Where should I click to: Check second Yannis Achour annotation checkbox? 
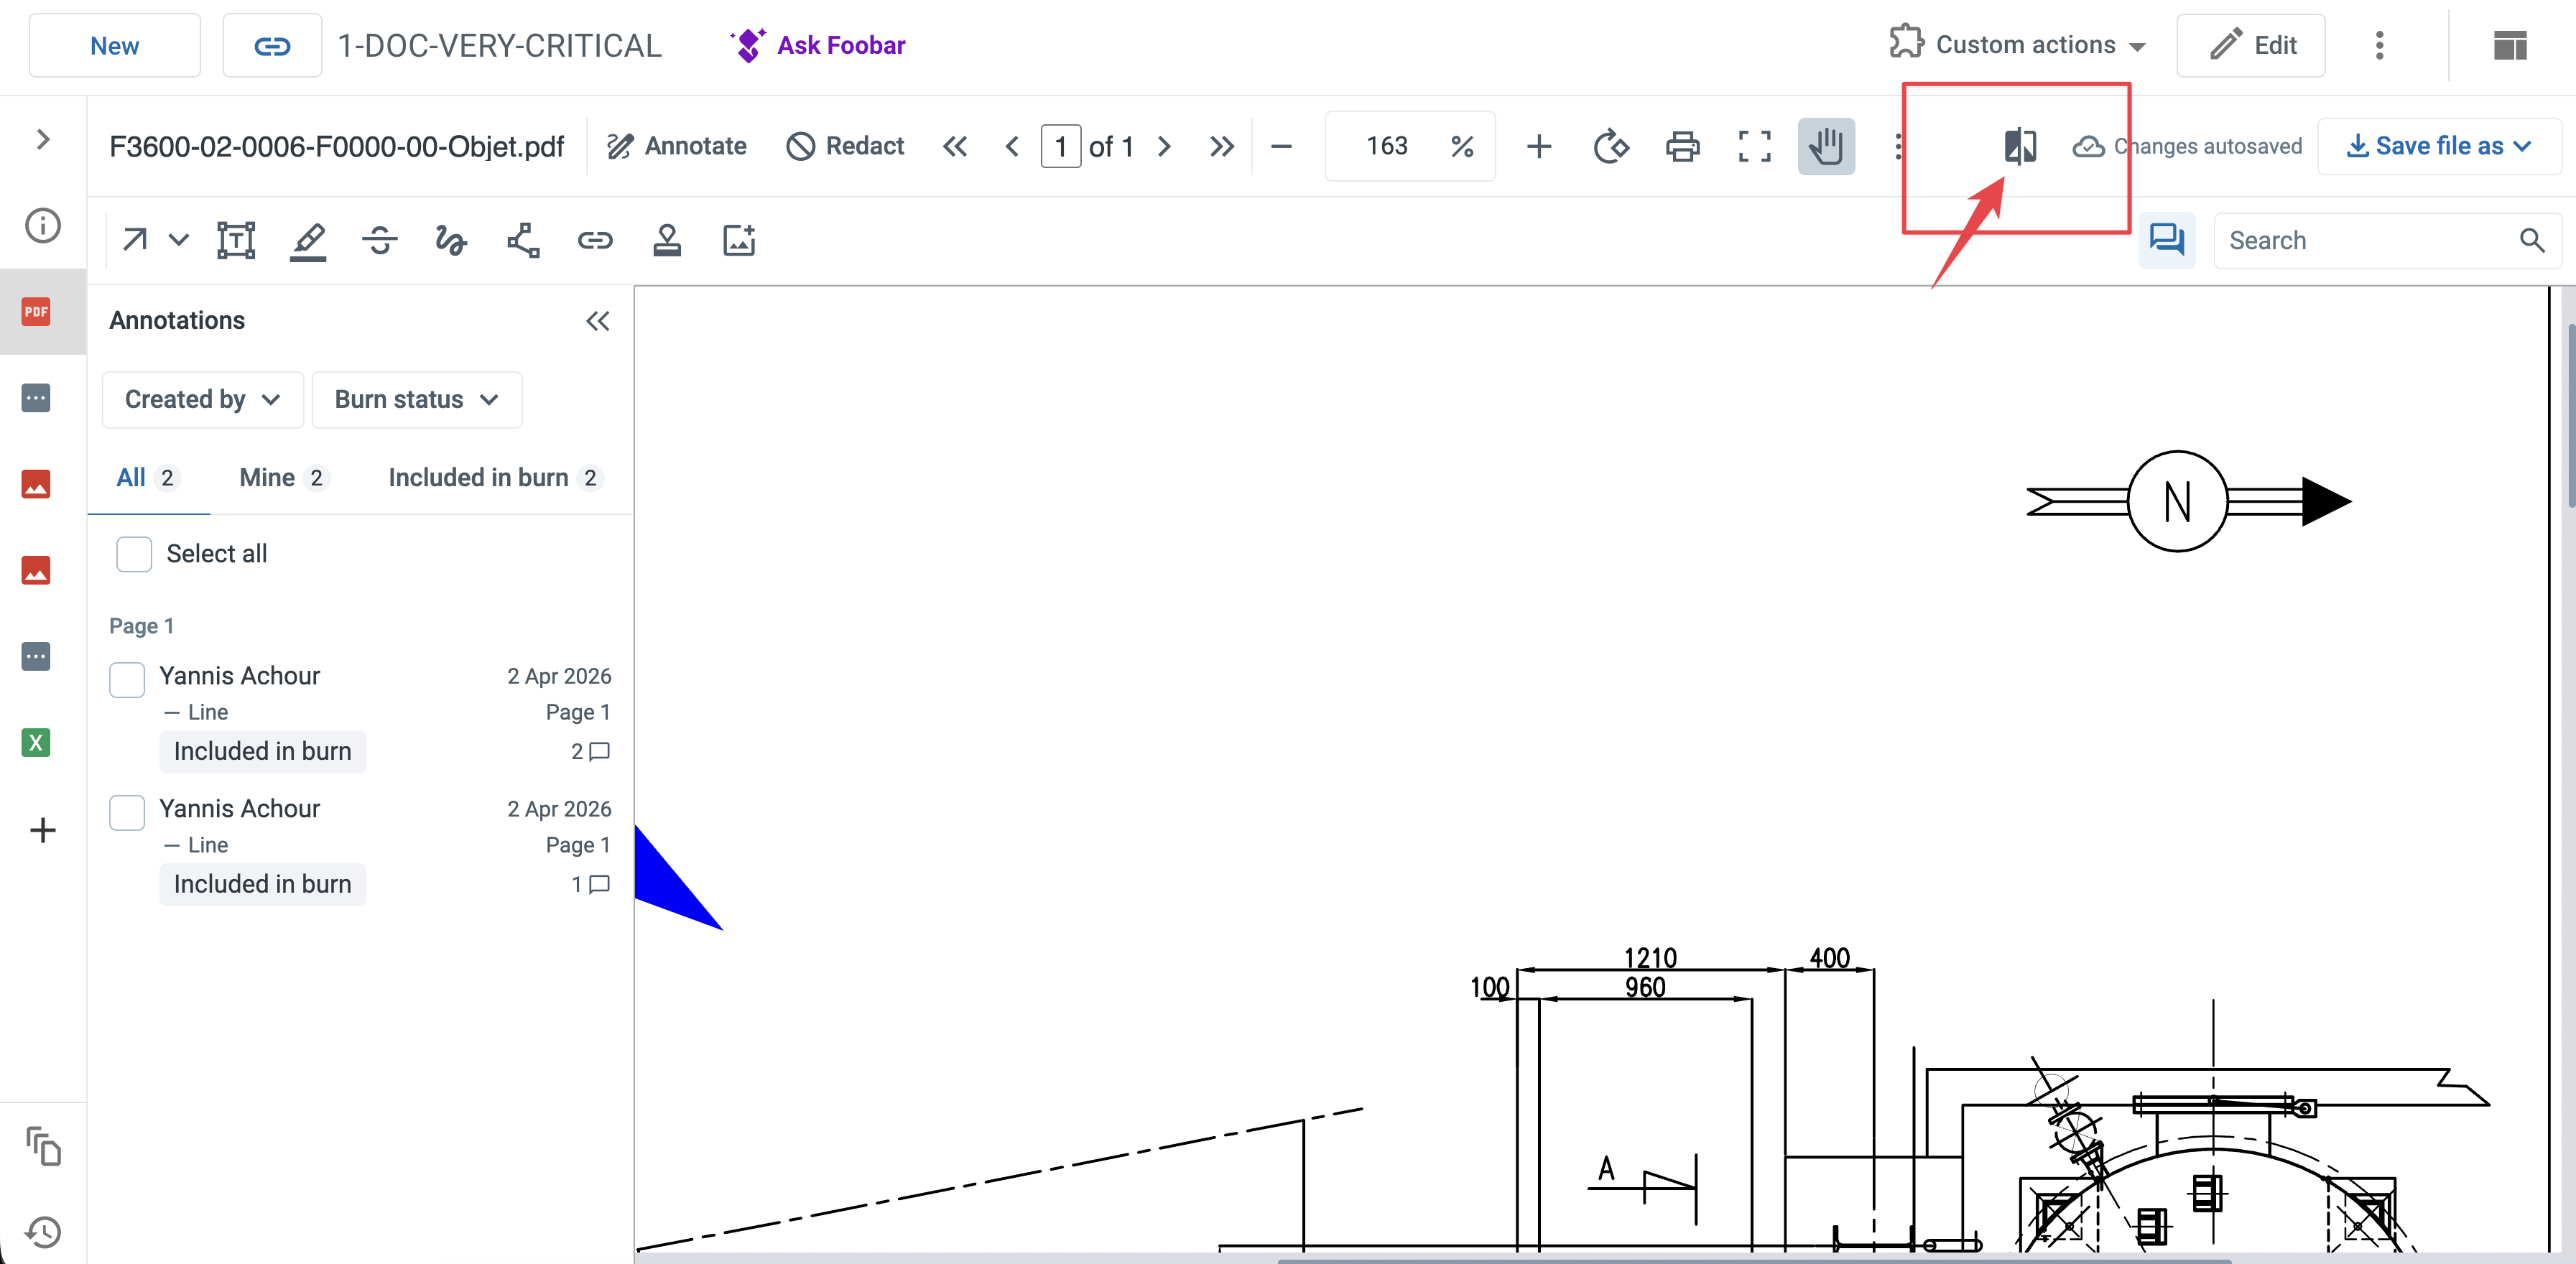pyautogui.click(x=127, y=813)
